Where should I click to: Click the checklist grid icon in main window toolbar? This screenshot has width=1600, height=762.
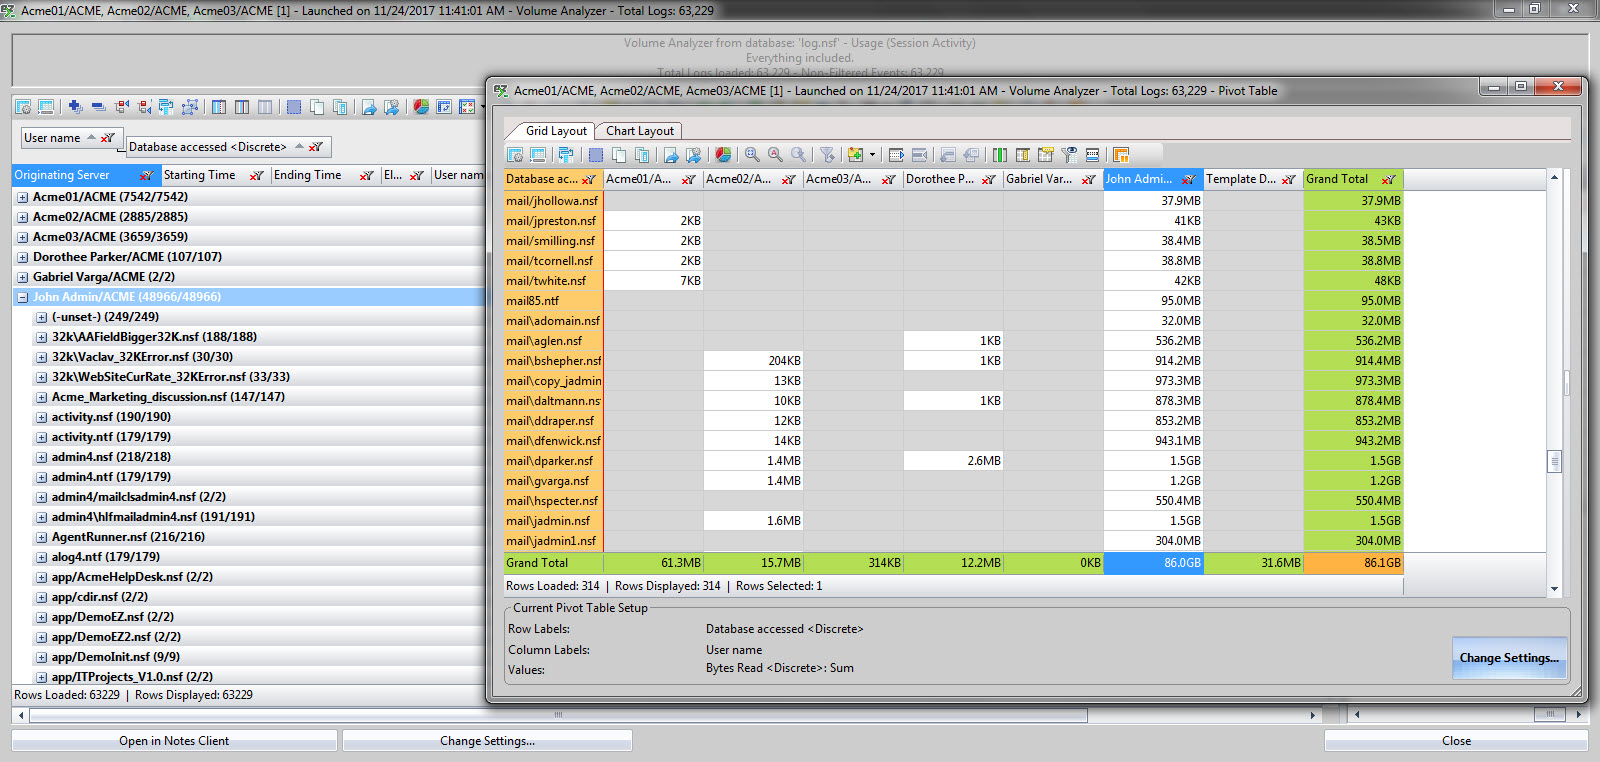(467, 107)
